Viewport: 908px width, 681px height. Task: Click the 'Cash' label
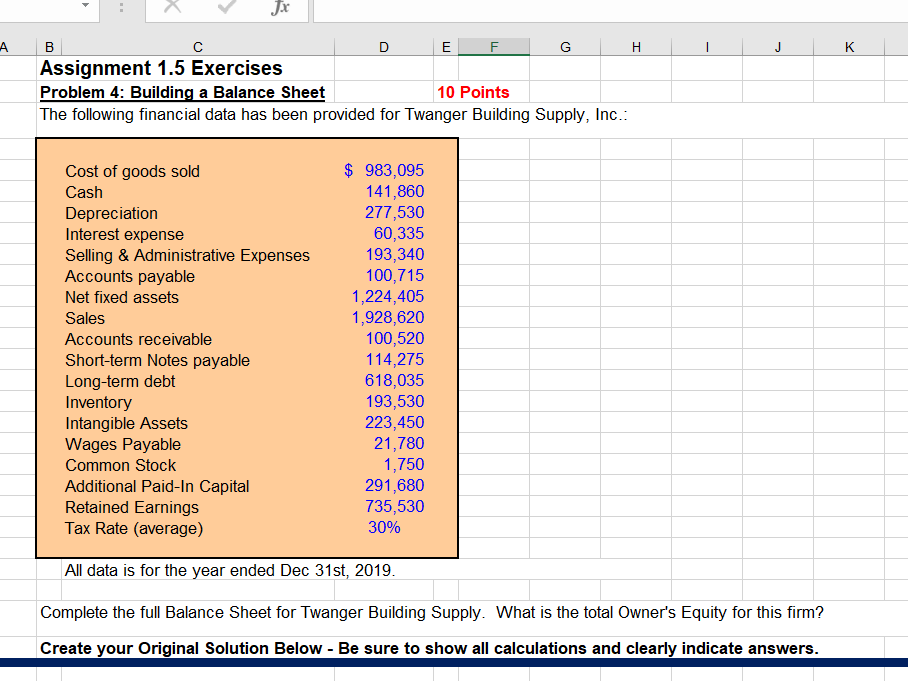pyautogui.click(x=83, y=192)
